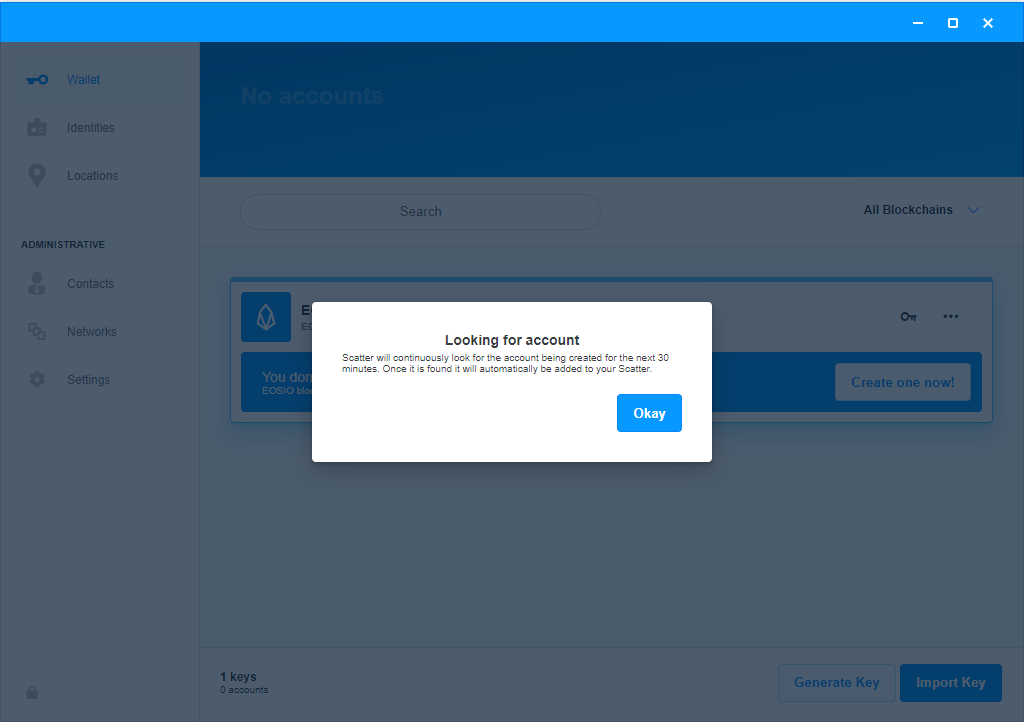The height and width of the screenshot is (722, 1024).
Task: Click the chevron next to All Blockchains
Action: pyautogui.click(x=973, y=210)
